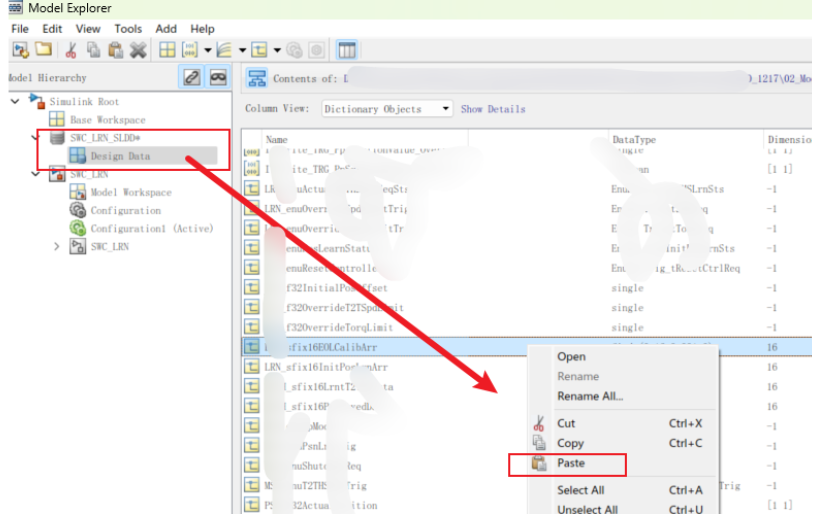This screenshot has height=514, width=814.
Task: Toggle the column details view icon
Action: [347, 50]
